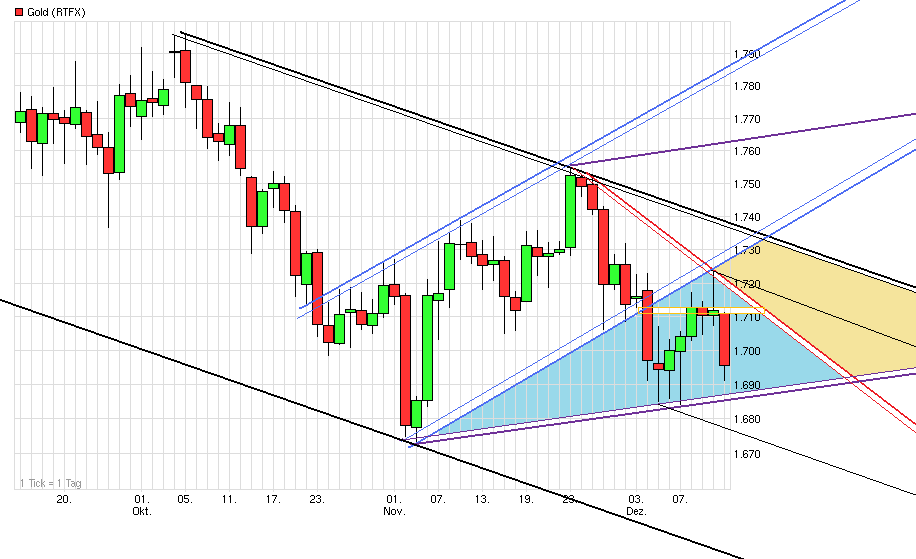
Task: Select the 1.720 price axis label
Action: pos(747,284)
